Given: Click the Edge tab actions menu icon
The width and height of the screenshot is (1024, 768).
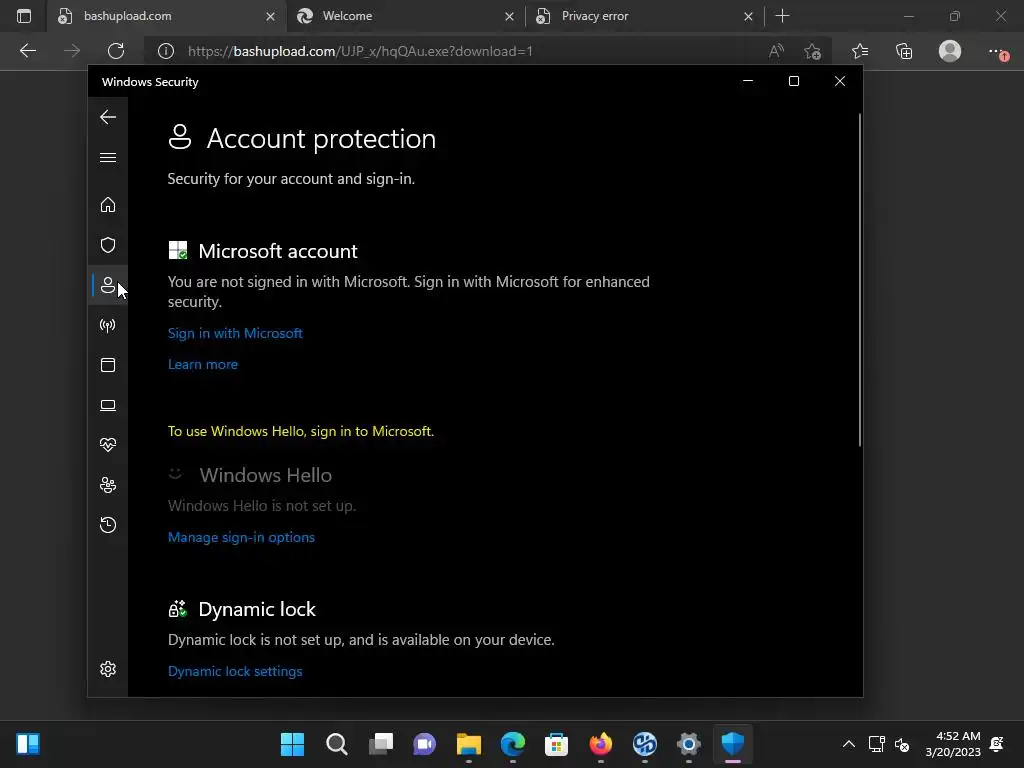Looking at the screenshot, I should [24, 16].
